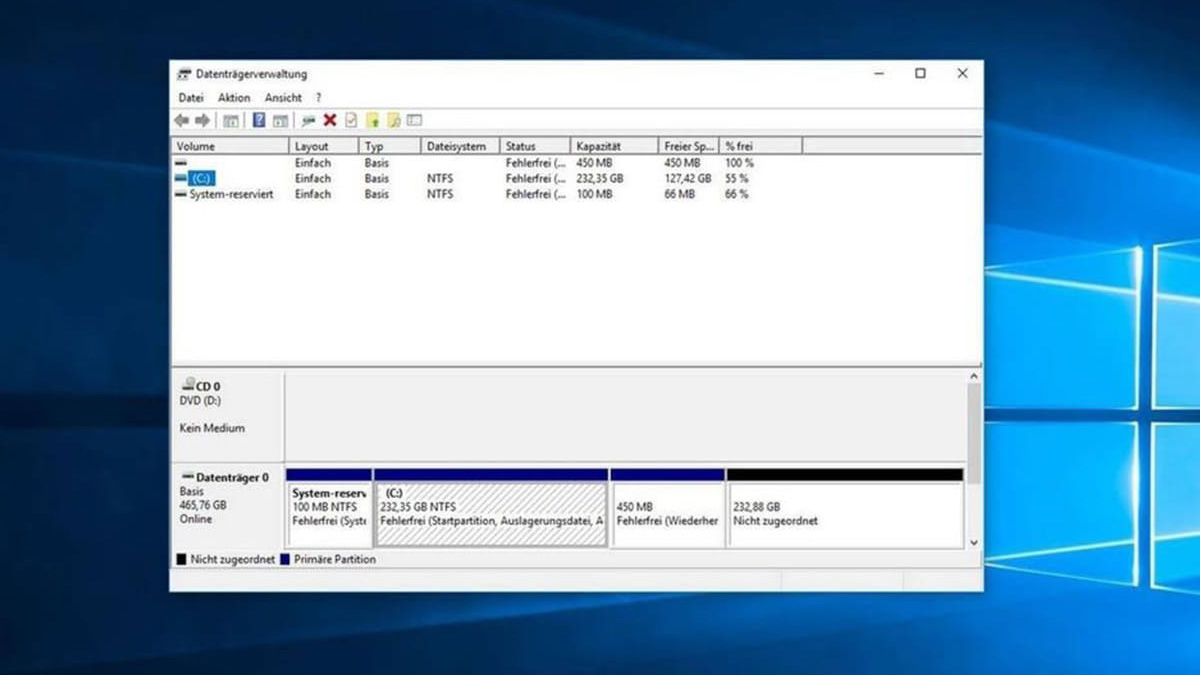Select the (C:) 232,35 GB NTFS partition block
1200x675 pixels.
tap(491, 507)
